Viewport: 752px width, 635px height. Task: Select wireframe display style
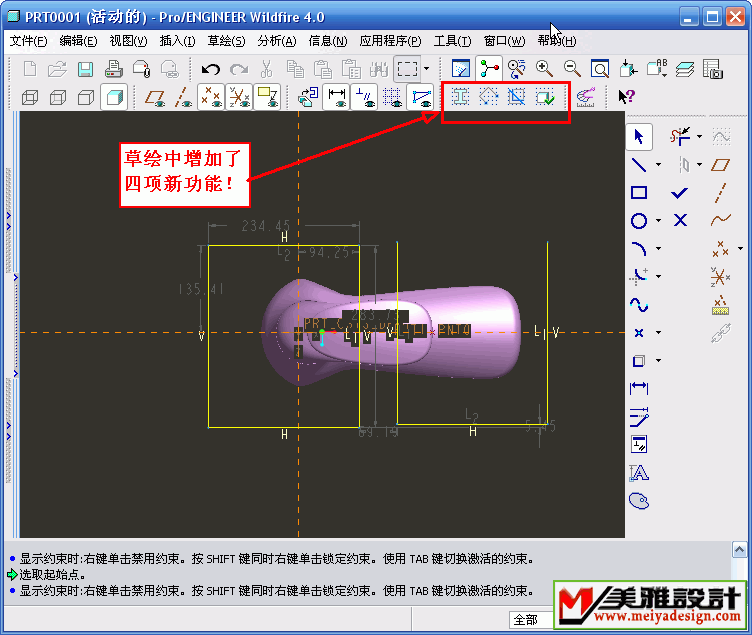(x=30, y=97)
